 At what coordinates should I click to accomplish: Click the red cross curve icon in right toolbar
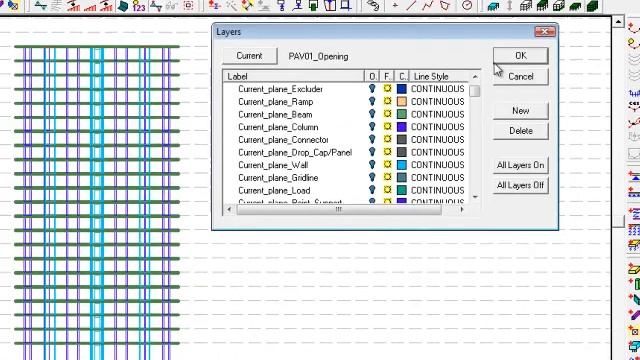coord(634,122)
